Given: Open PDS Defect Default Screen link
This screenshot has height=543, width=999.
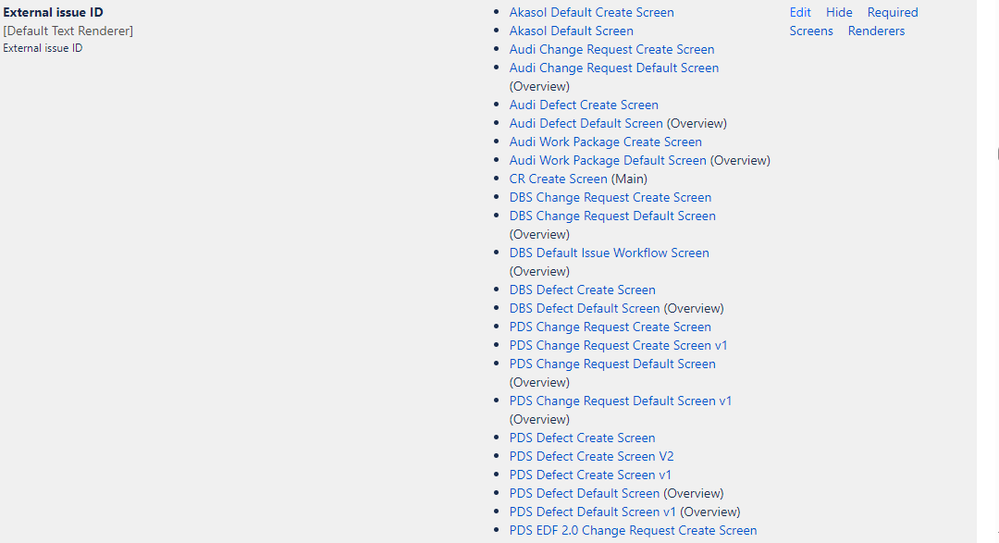Looking at the screenshot, I should tap(584, 493).
